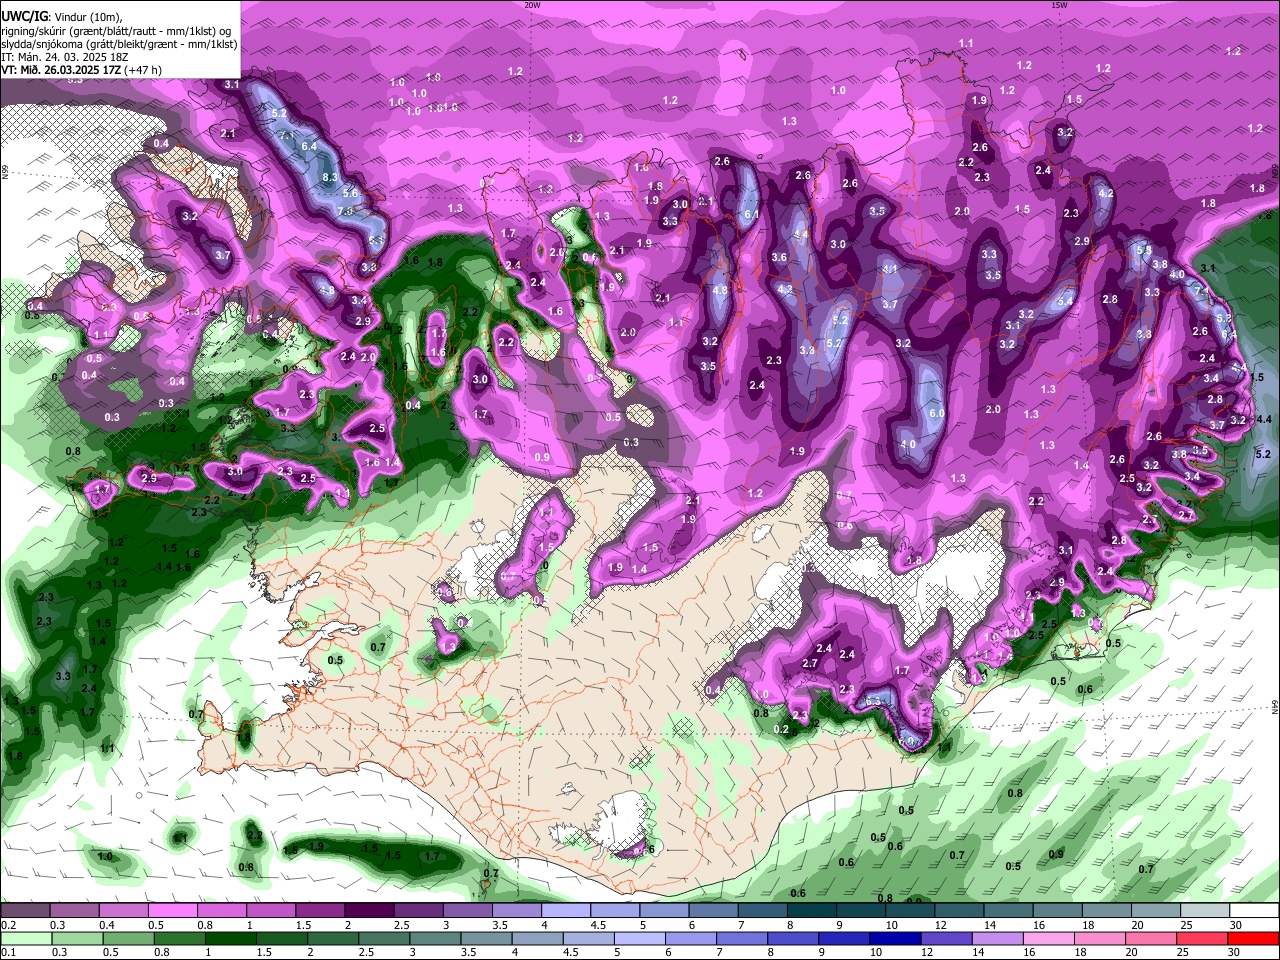Click the light periwinkle 4 snow legend swatch
Screen dimensions: 1280x960
tap(566, 910)
